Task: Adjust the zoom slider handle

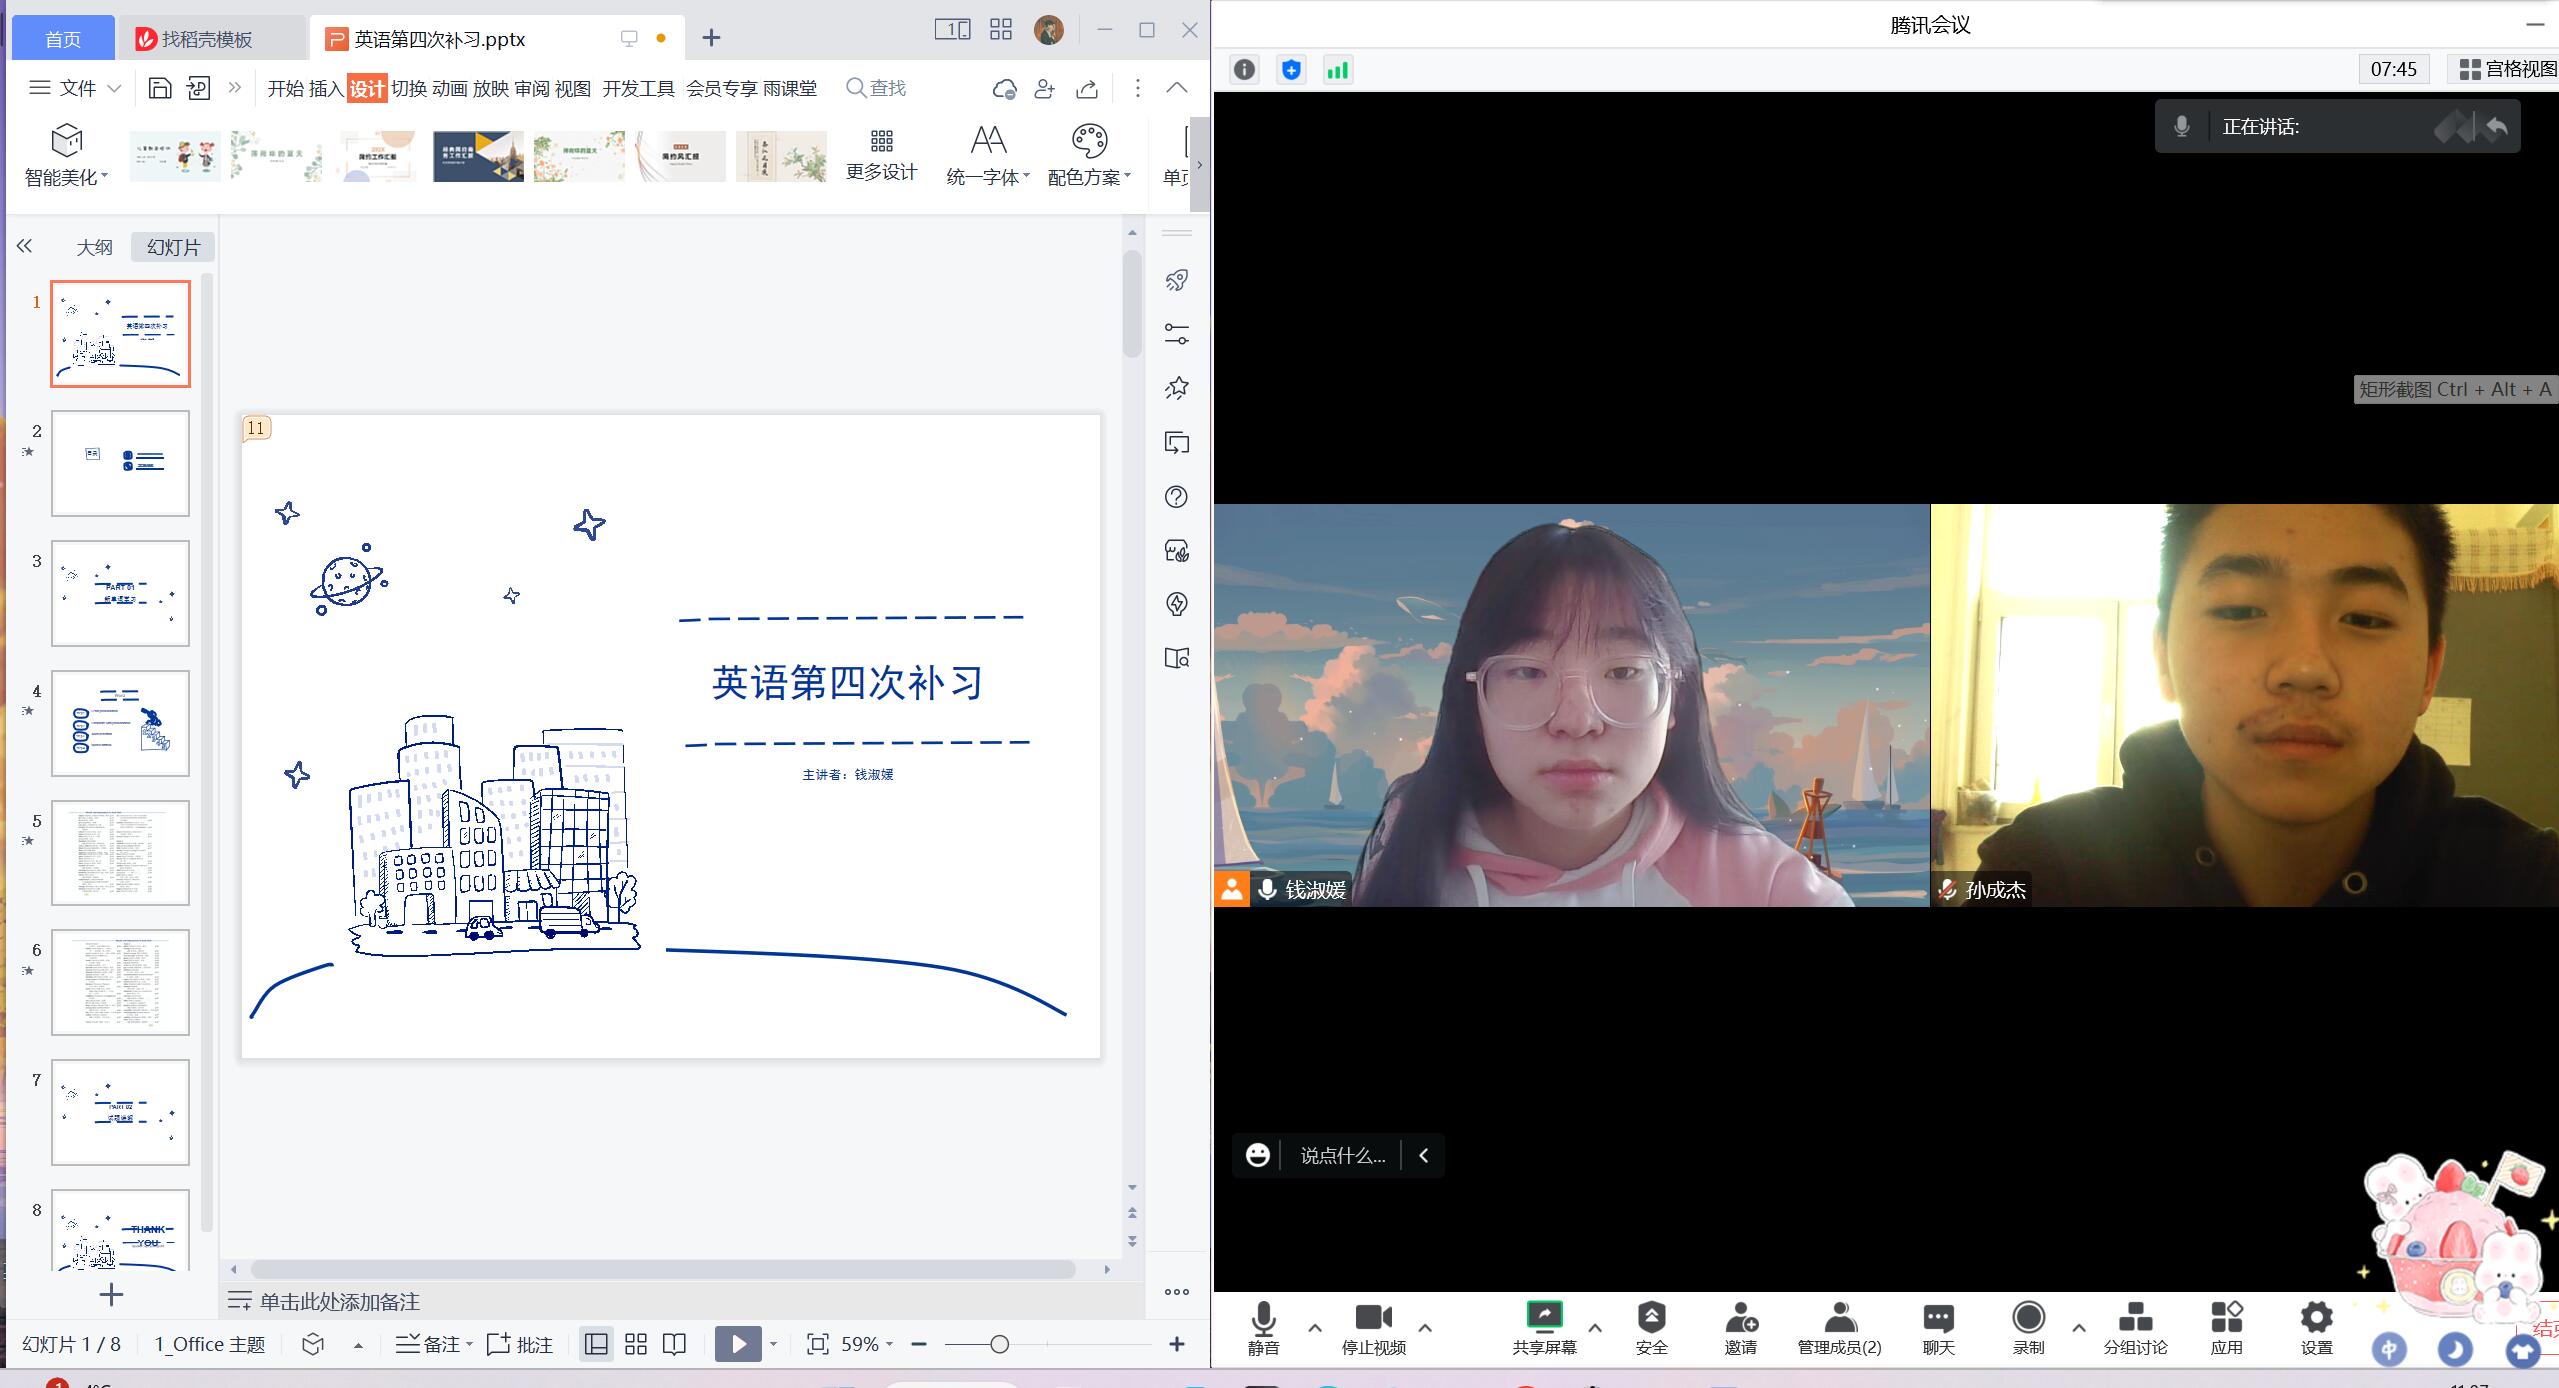Action: [999, 1344]
